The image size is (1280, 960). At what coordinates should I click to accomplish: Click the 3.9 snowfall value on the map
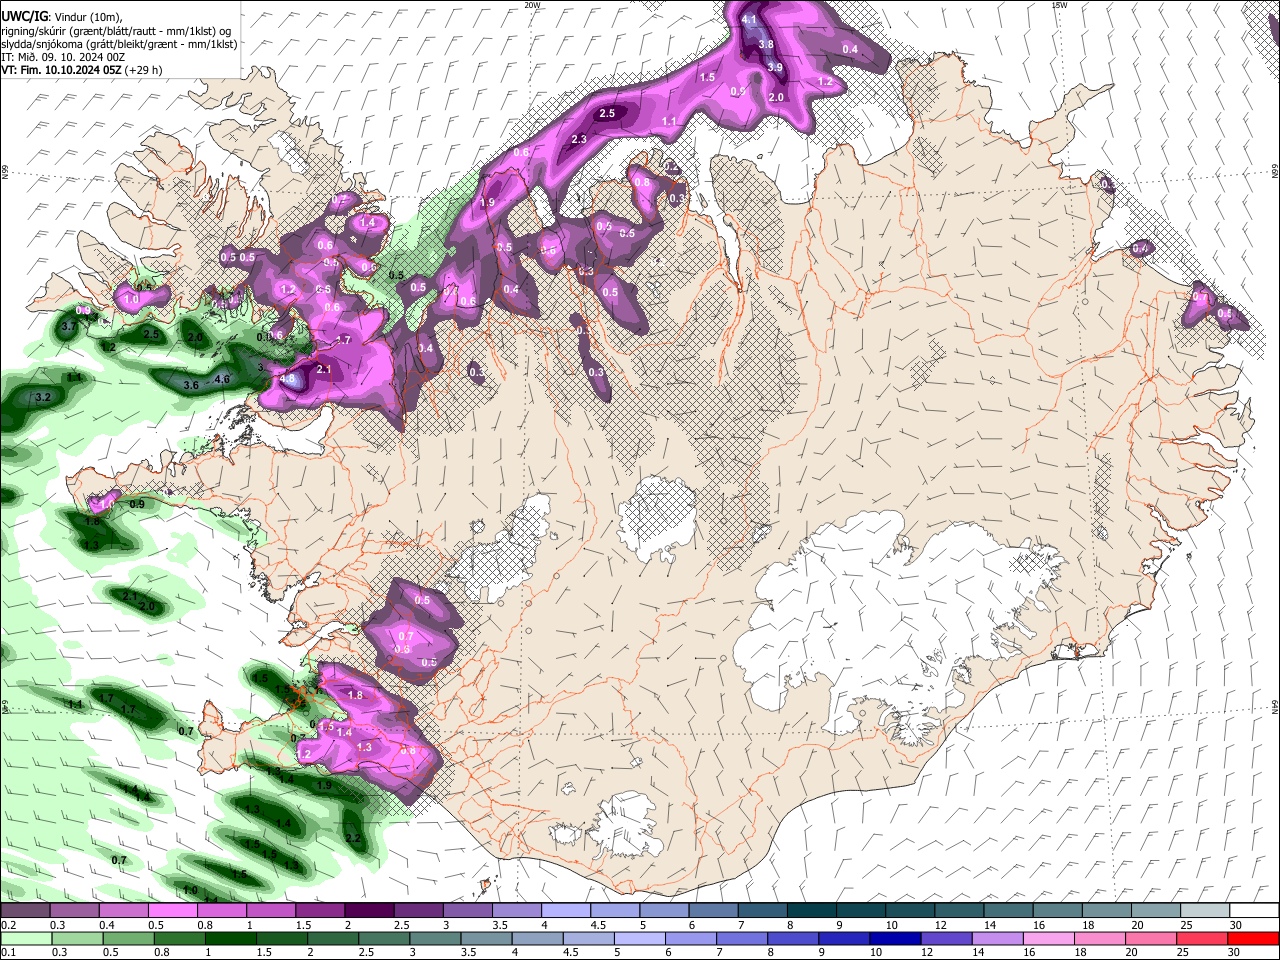click(x=774, y=67)
